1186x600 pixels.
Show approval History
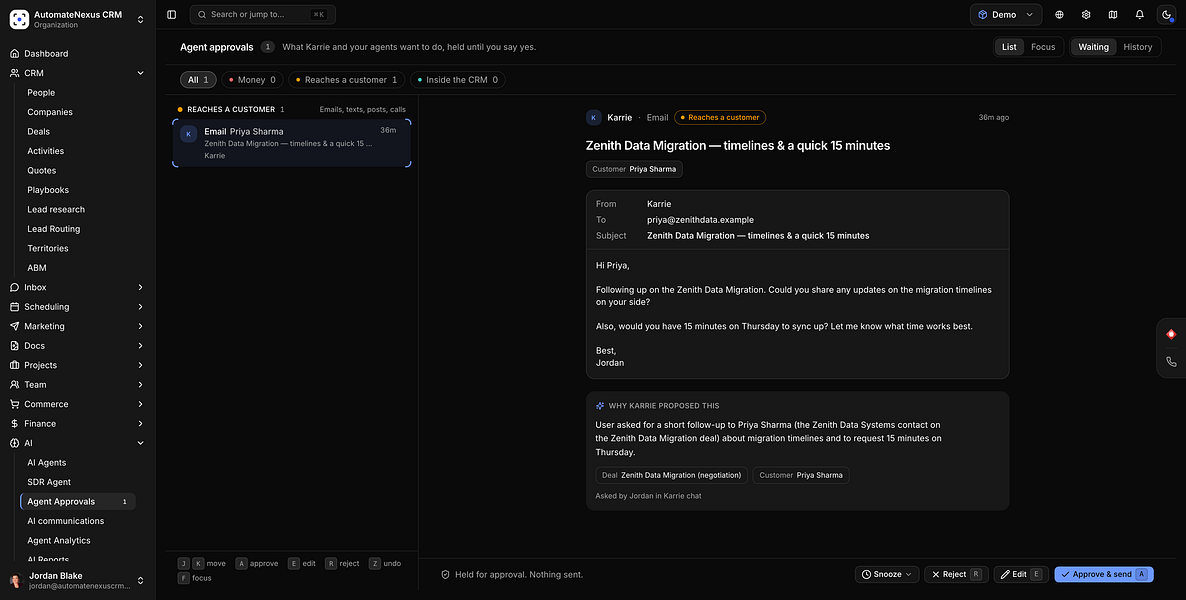1138,47
